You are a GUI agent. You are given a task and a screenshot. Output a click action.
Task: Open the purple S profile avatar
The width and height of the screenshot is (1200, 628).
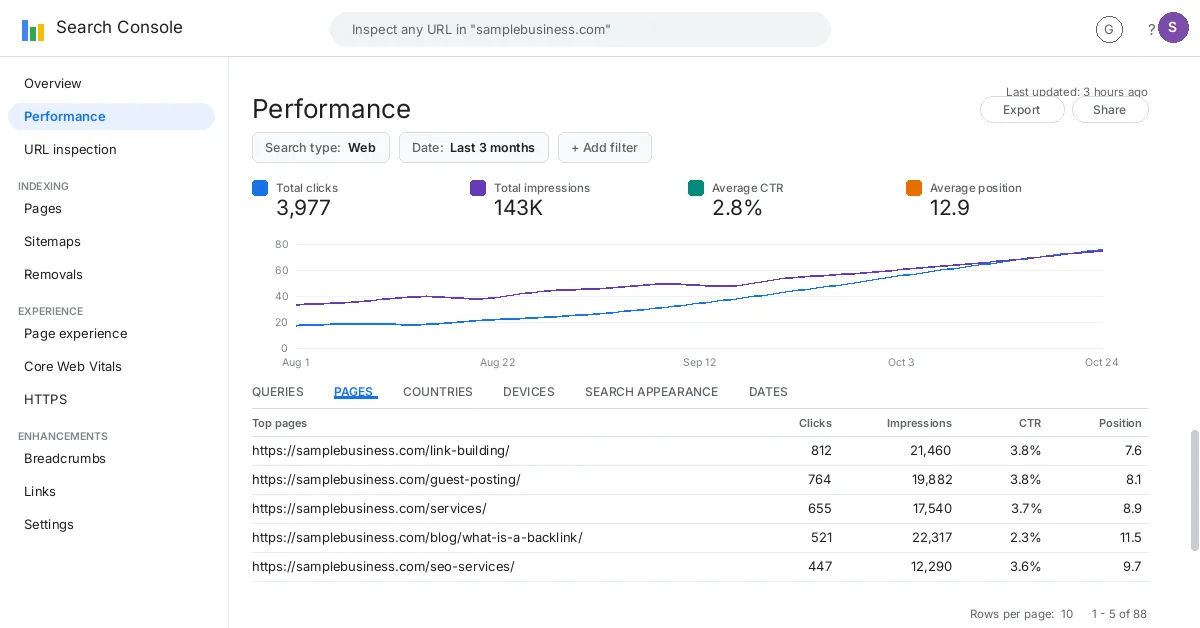click(x=1173, y=28)
